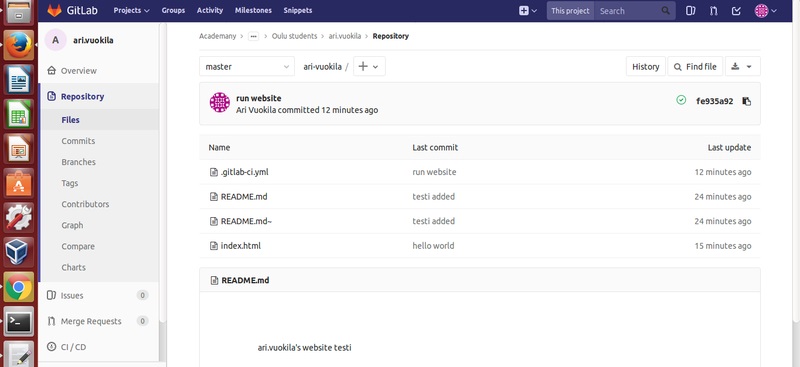Click the Academany breadcrumb link
This screenshot has width=800, height=367.
click(x=218, y=36)
